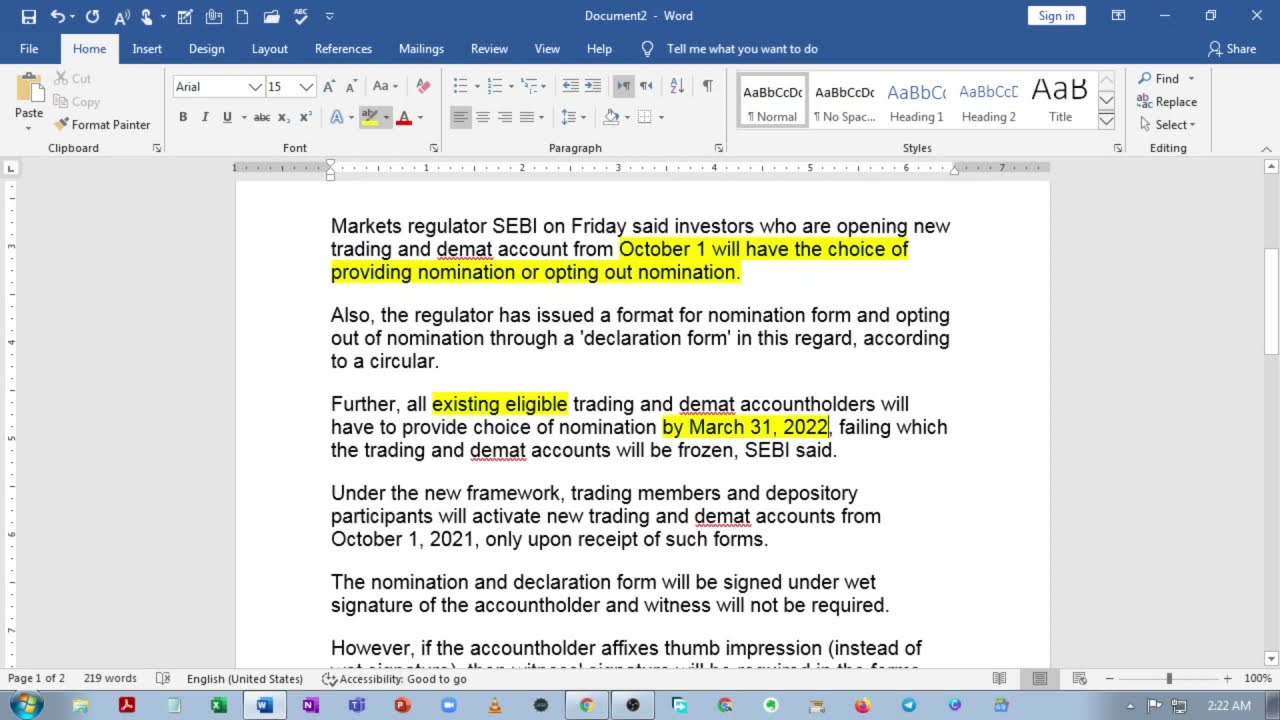Switch to the References tab
This screenshot has height=720, width=1280.
click(x=343, y=49)
